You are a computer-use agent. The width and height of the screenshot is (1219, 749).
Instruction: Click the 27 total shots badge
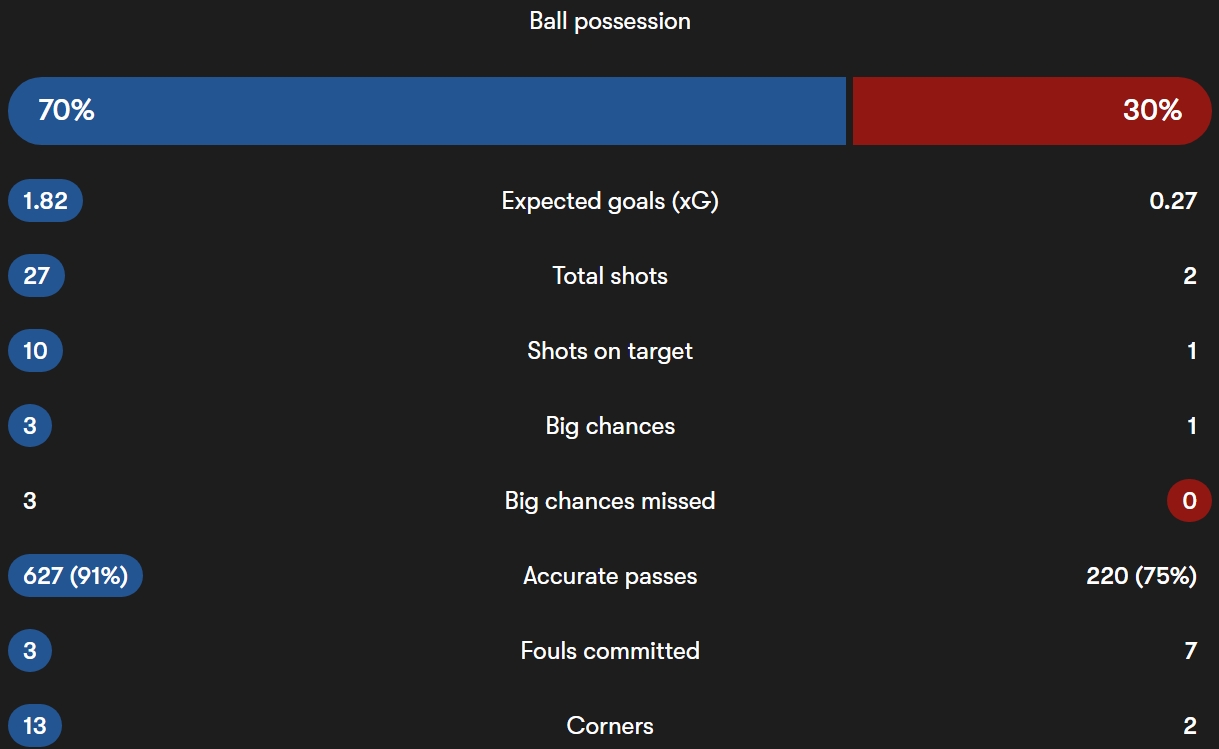(x=36, y=276)
